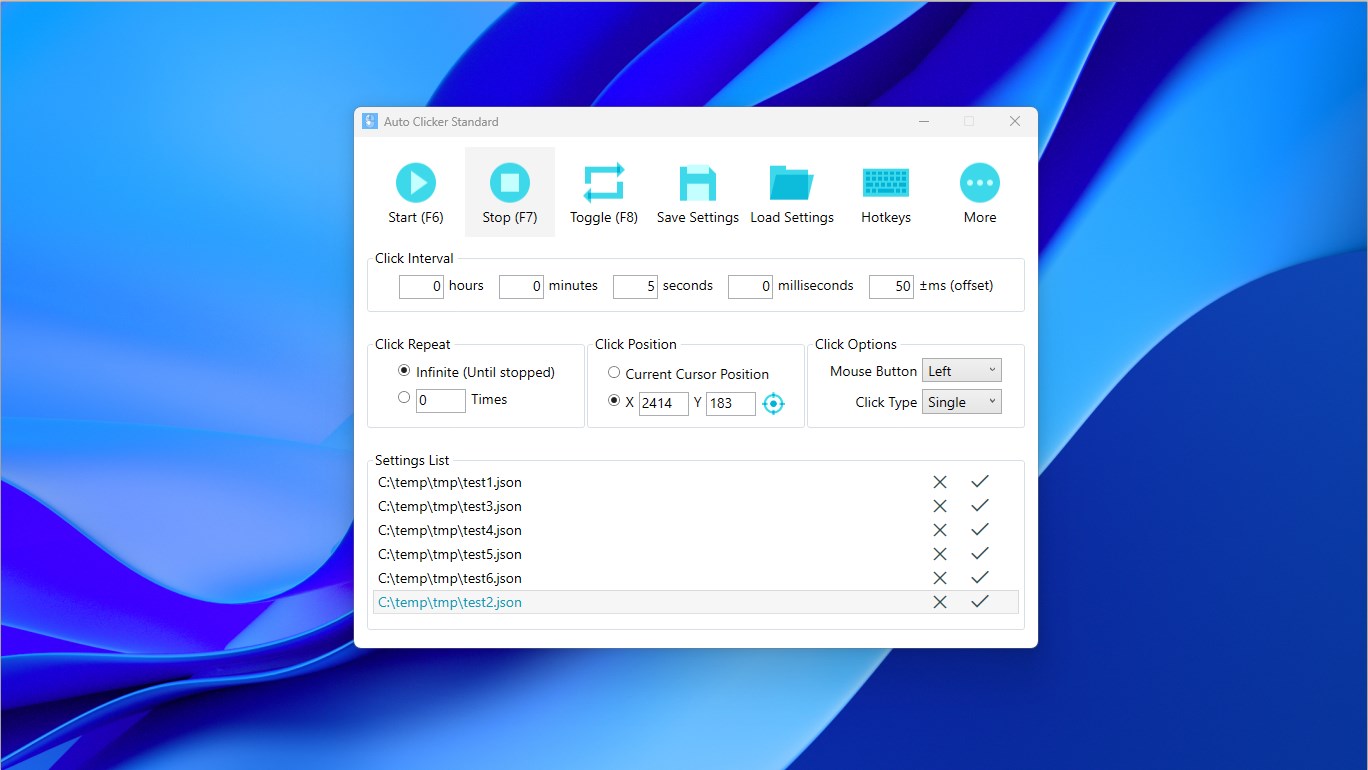Remove test2.json with its X icon
The image size is (1368, 770).
[940, 602]
